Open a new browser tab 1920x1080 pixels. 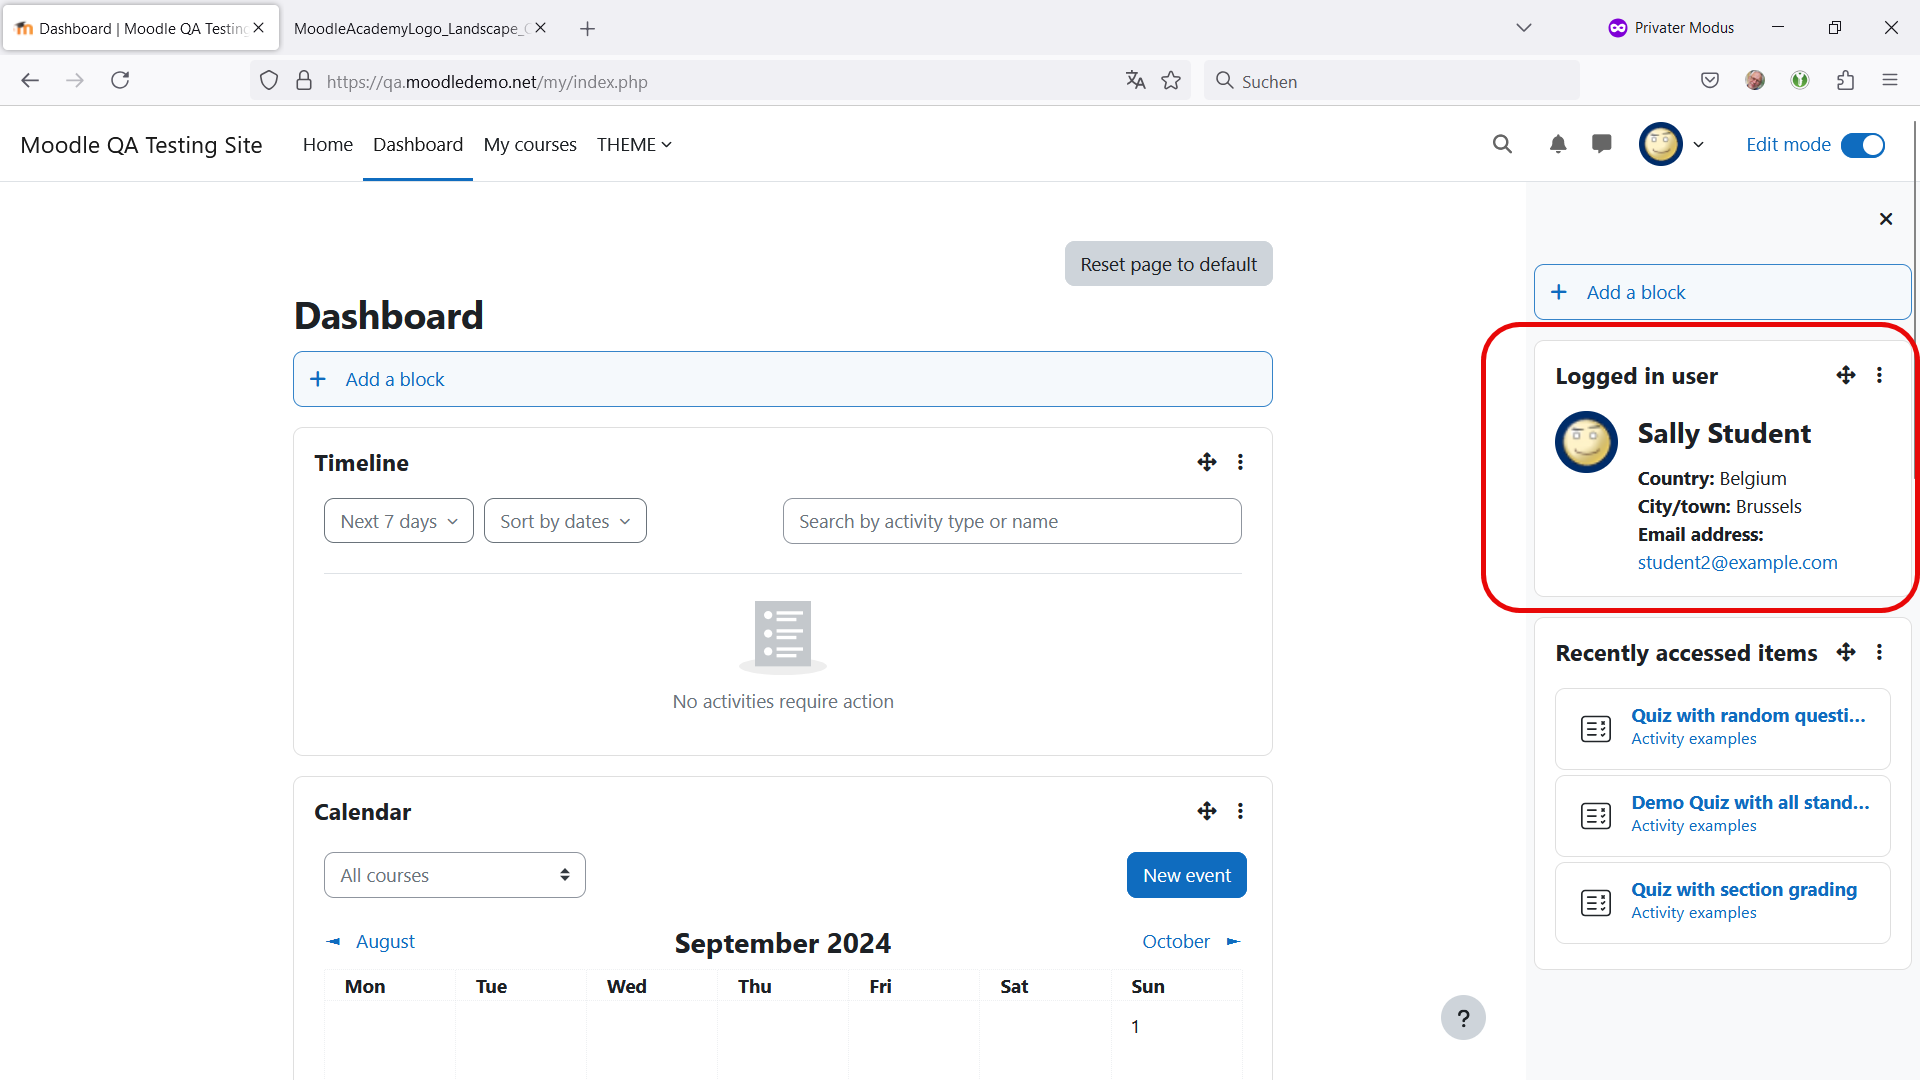pyautogui.click(x=588, y=28)
